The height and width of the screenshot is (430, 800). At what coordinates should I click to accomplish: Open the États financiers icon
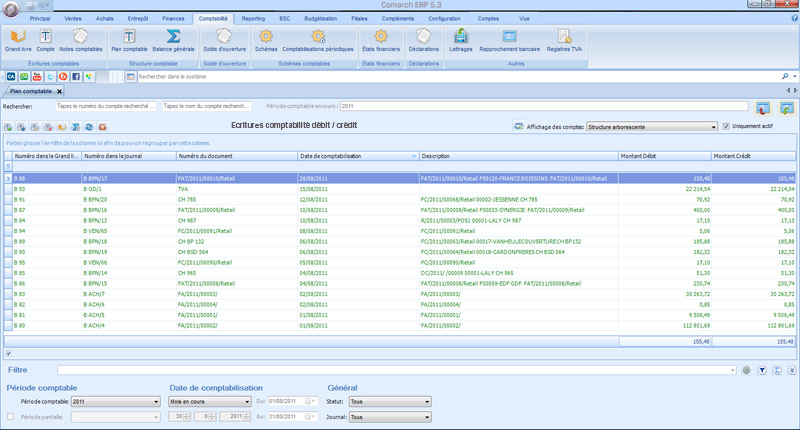[x=380, y=38]
